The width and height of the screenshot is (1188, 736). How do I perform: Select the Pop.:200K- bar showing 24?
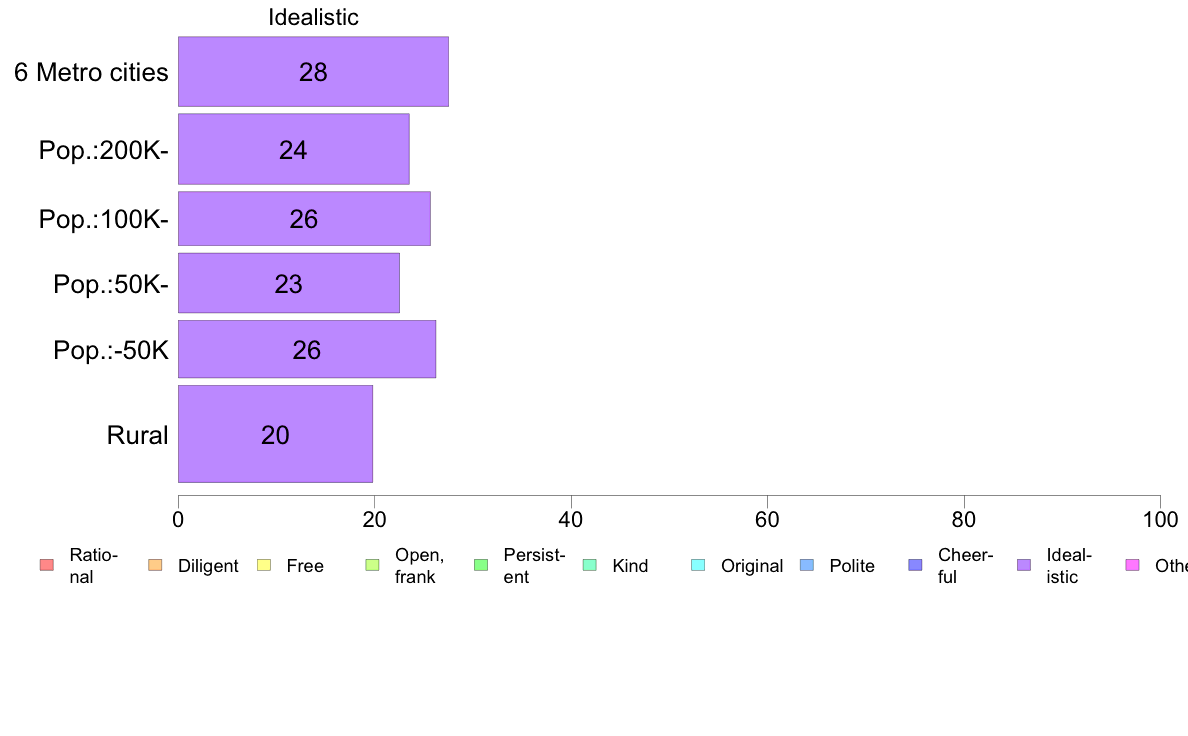(x=293, y=149)
